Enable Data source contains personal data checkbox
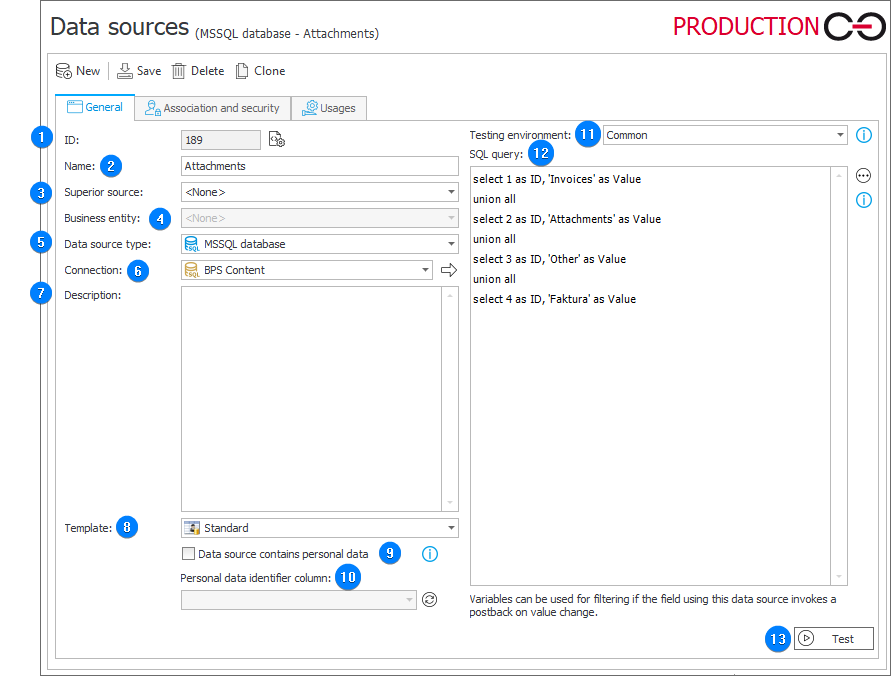The width and height of the screenshot is (891, 676). click(188, 554)
